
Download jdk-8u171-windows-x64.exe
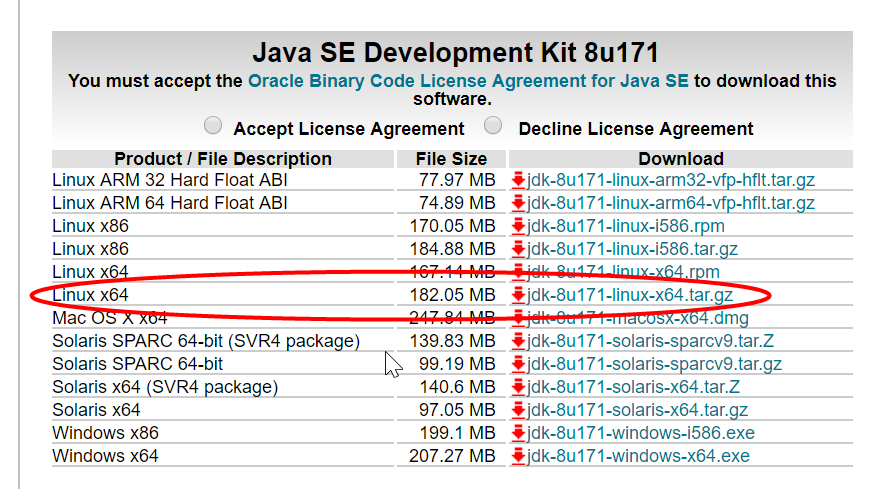point(638,456)
